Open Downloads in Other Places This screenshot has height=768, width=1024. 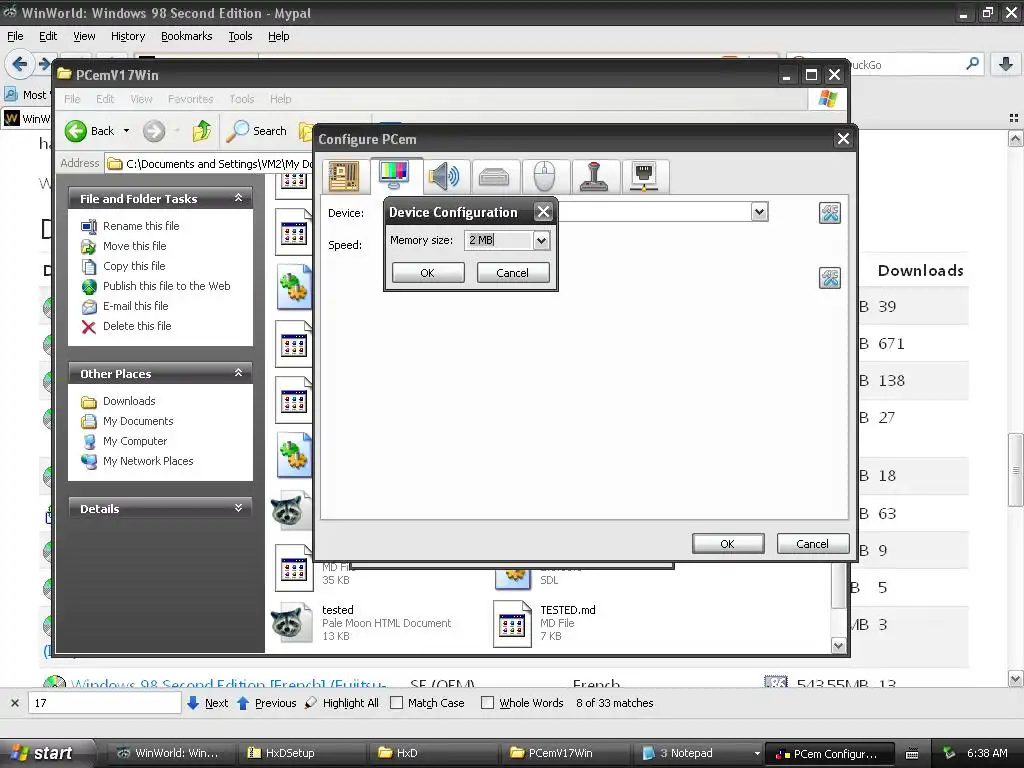coord(129,401)
